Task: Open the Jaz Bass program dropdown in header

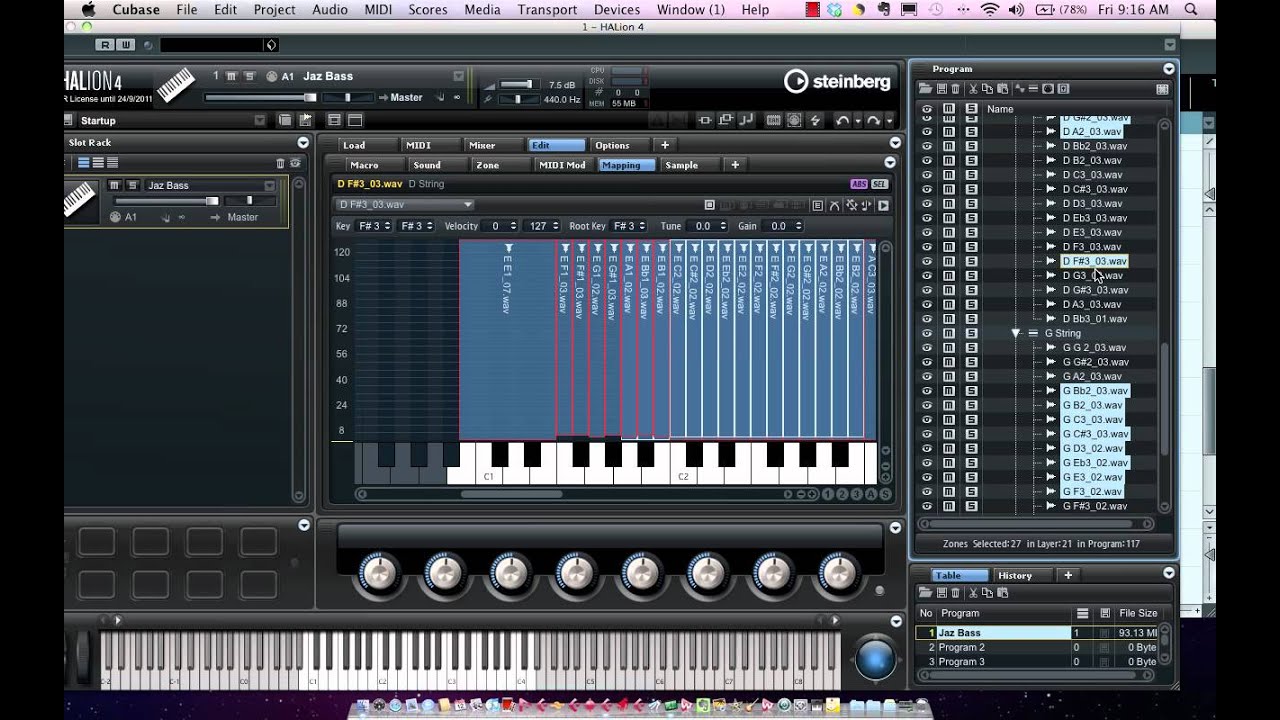Action: pos(458,76)
